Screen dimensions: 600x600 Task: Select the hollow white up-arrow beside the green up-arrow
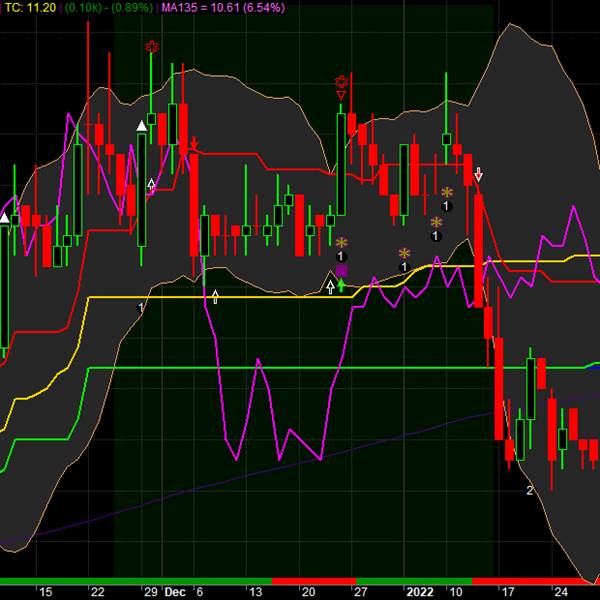330,287
